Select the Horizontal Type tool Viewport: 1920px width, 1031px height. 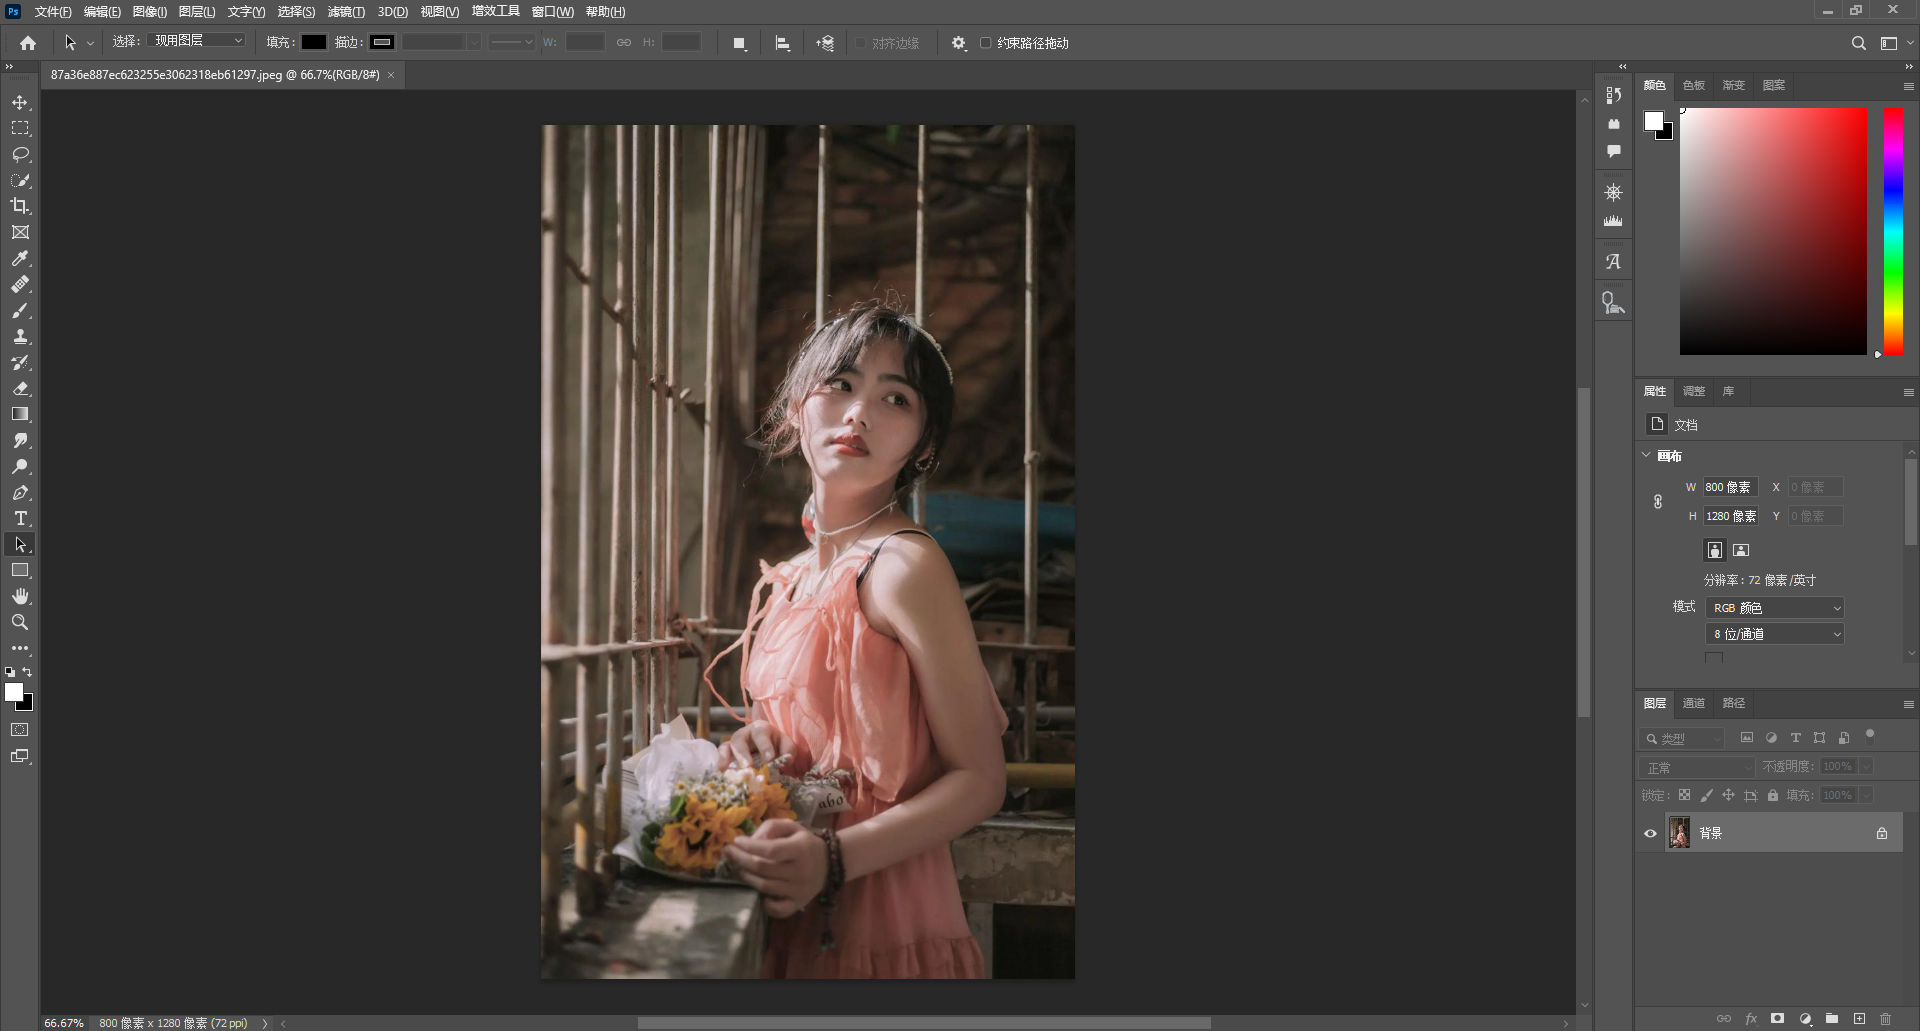tap(20, 518)
